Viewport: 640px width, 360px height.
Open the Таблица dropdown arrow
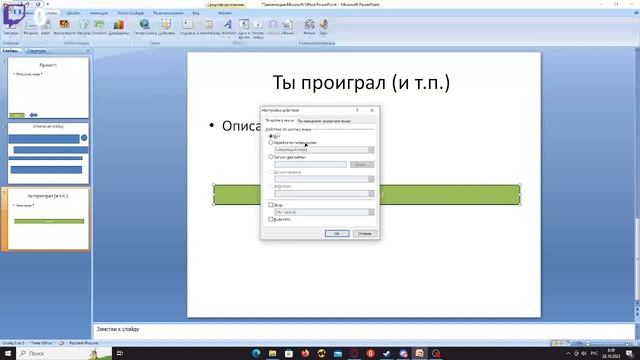pos(11,36)
